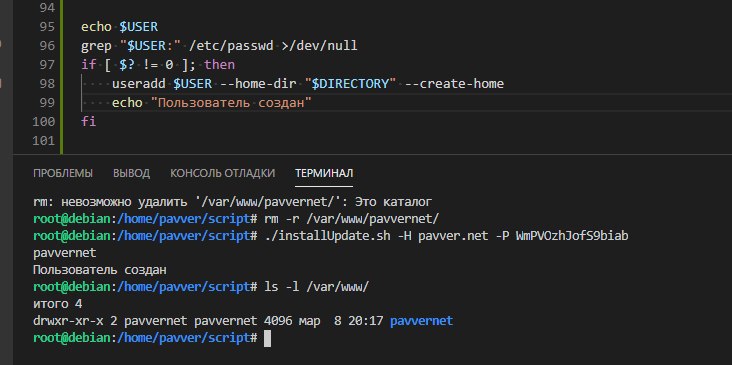
Task: Click the terminal cursor at last prompt
Action: pos(267,338)
